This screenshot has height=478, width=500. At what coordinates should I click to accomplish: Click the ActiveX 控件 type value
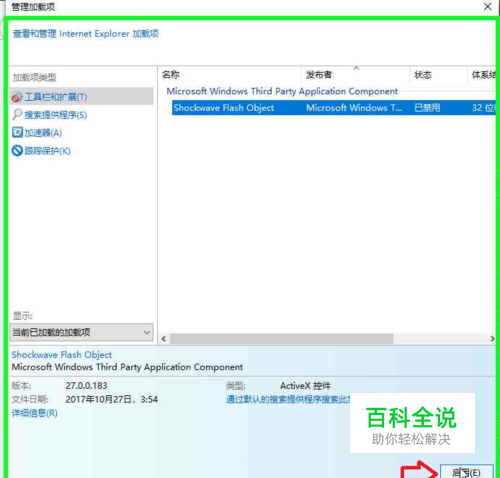pos(305,386)
